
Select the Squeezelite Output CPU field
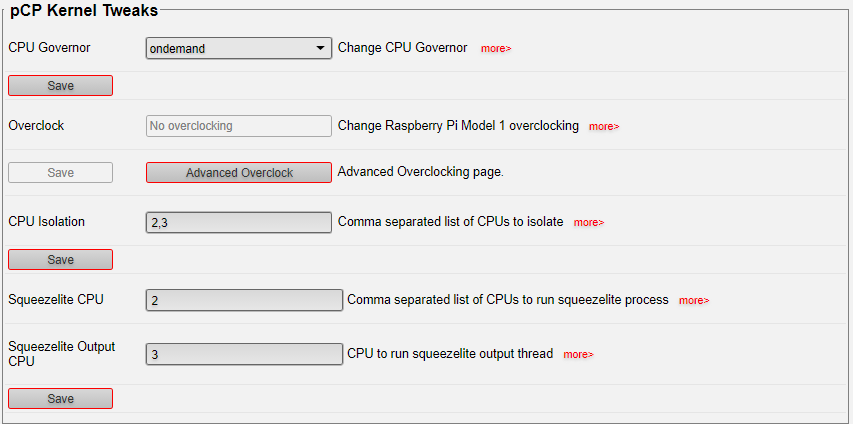point(245,354)
